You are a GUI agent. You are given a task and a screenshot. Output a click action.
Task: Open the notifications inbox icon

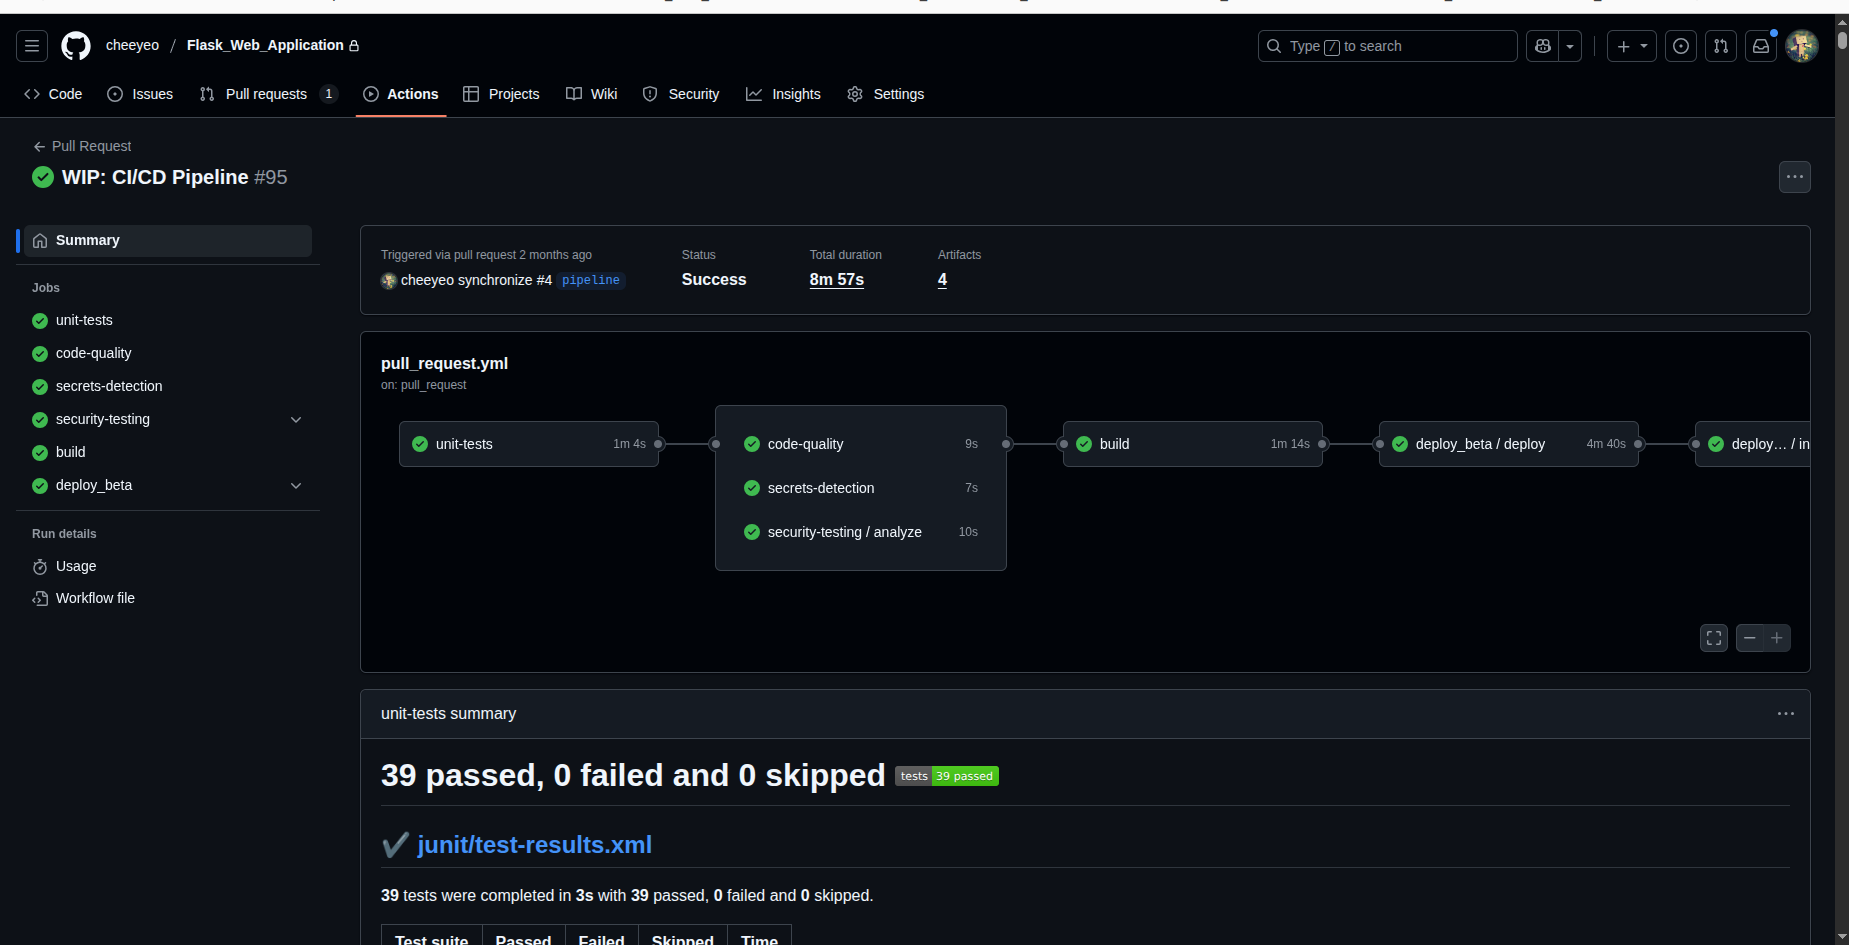tap(1761, 46)
